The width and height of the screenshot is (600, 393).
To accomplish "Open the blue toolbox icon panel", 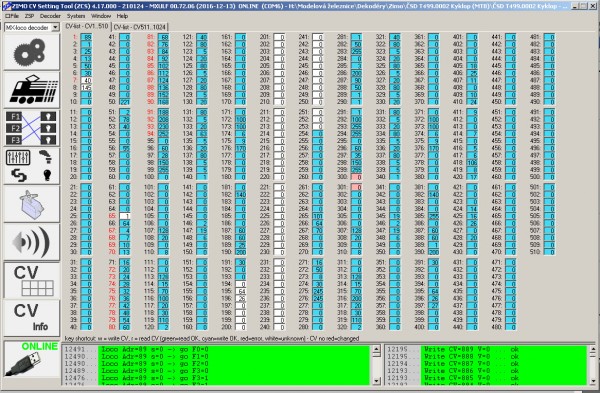I will (32, 204).
